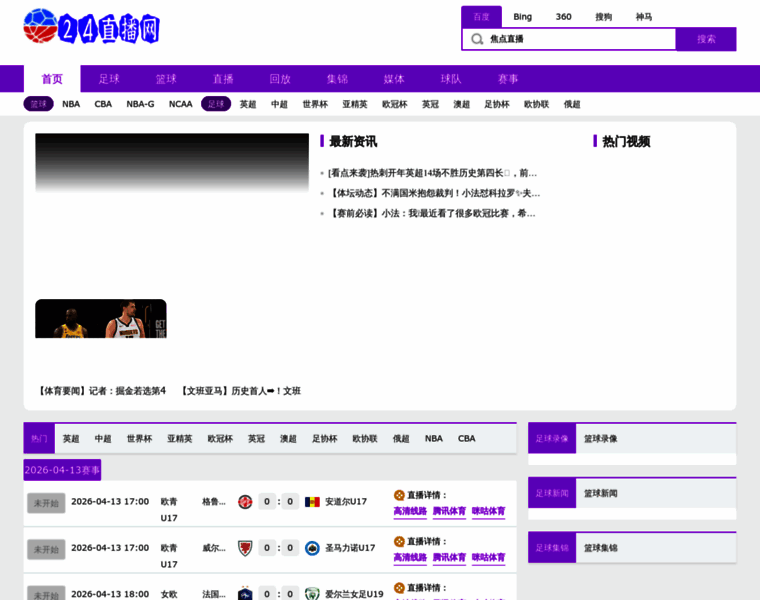
Task: Click 安道尔U17 flag icon
Action: [x=312, y=502]
